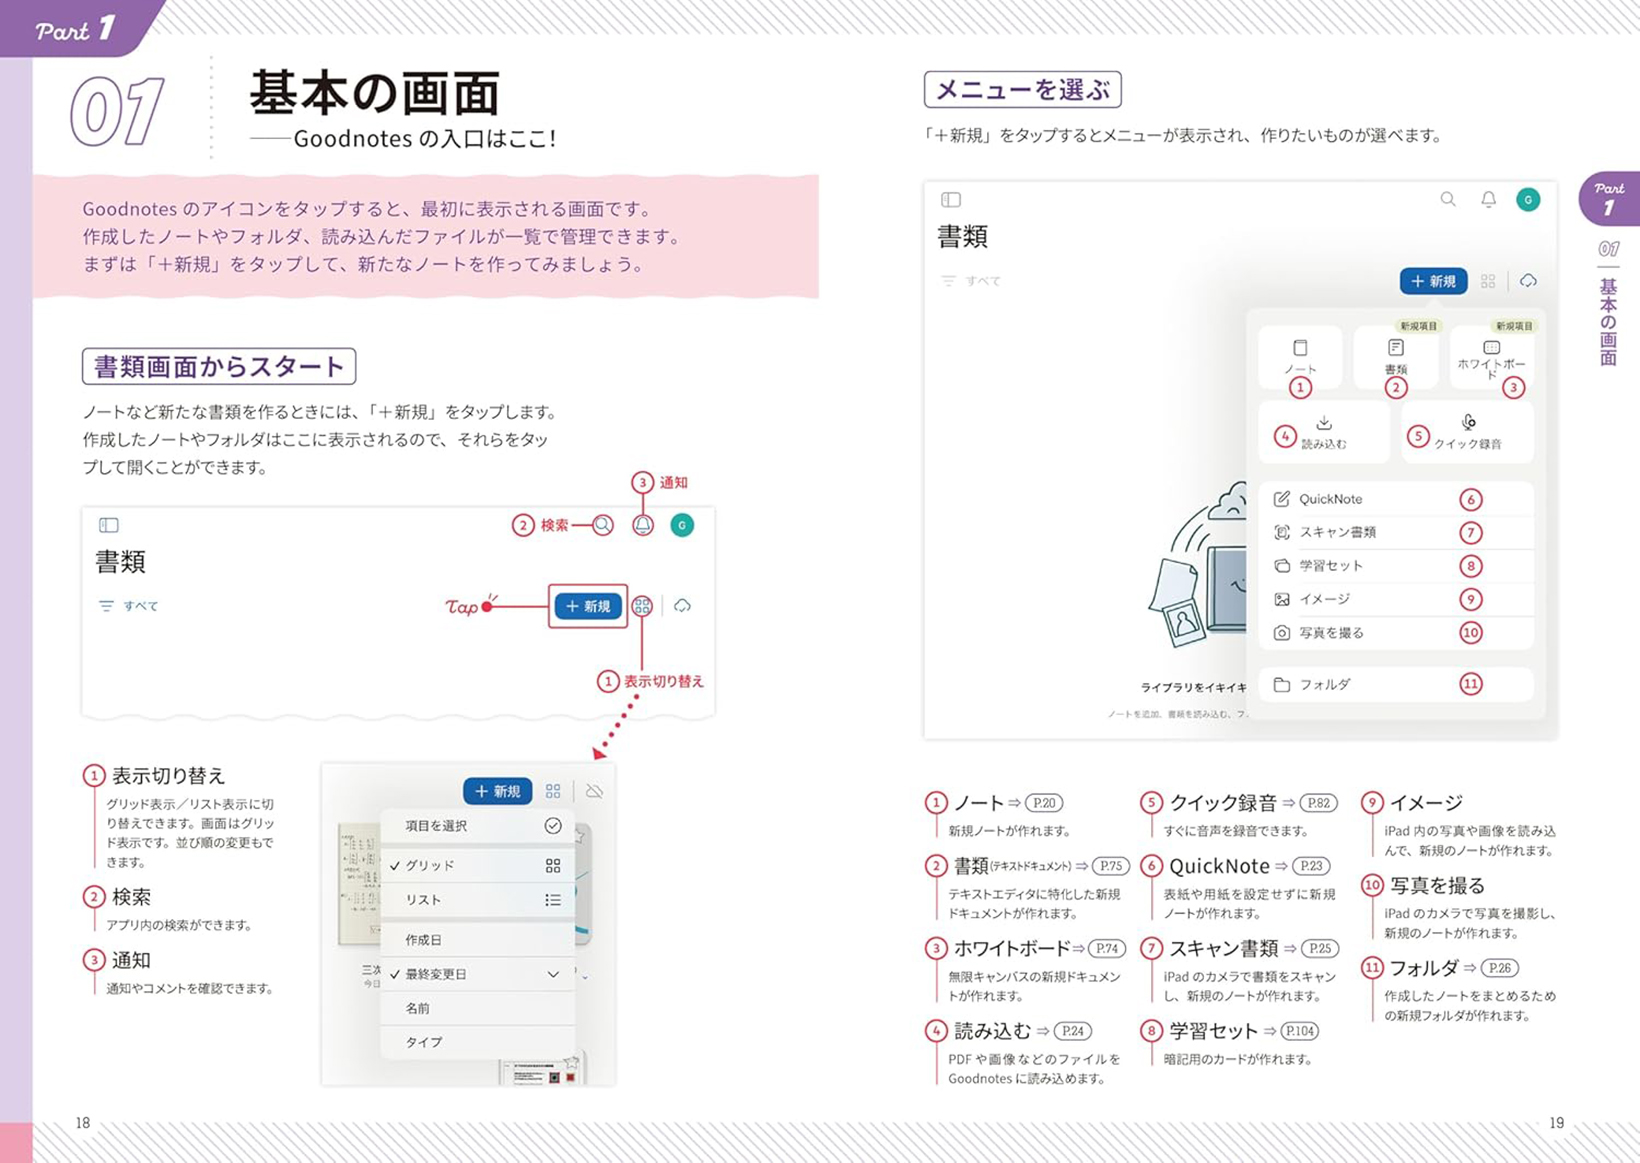Choose the 読み込む import icon
Screen dimensions: 1640x1163
[x=1324, y=423]
